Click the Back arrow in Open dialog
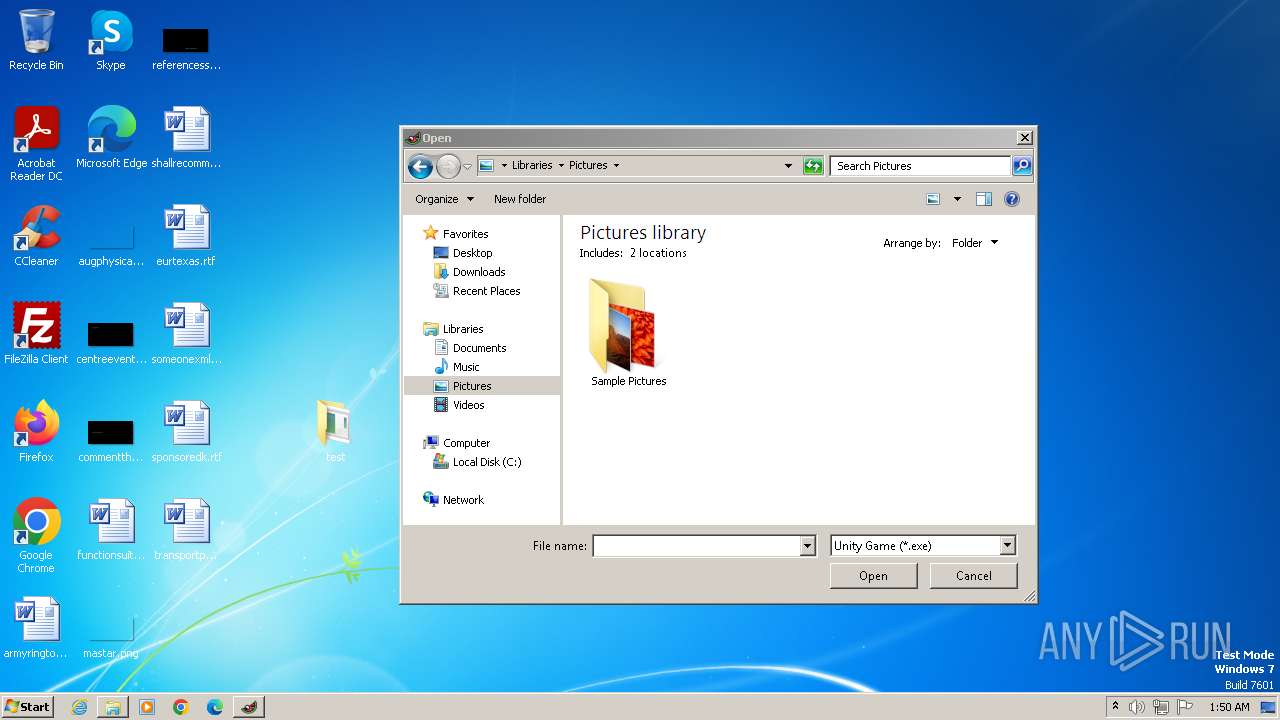The width and height of the screenshot is (1280, 720). click(x=420, y=166)
